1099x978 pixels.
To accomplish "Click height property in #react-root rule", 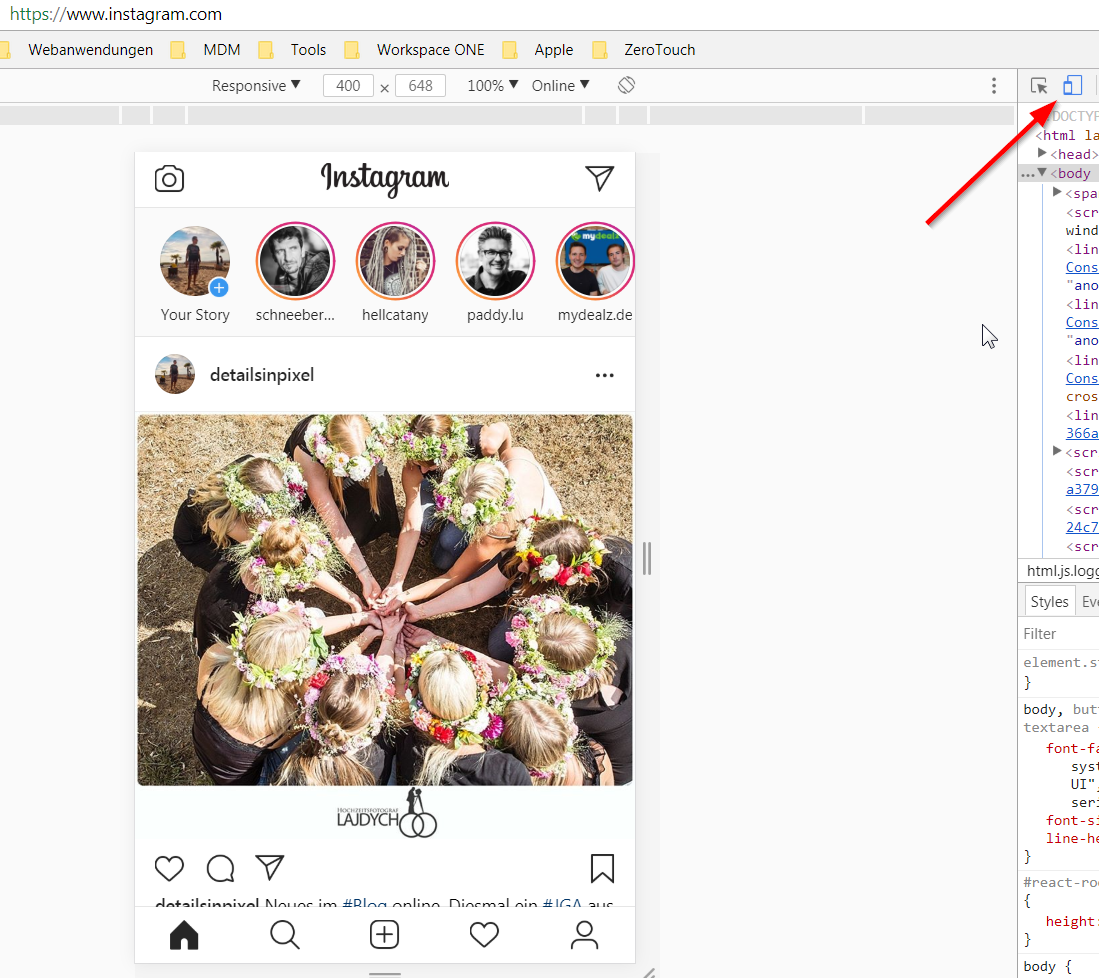I will tap(1071, 921).
